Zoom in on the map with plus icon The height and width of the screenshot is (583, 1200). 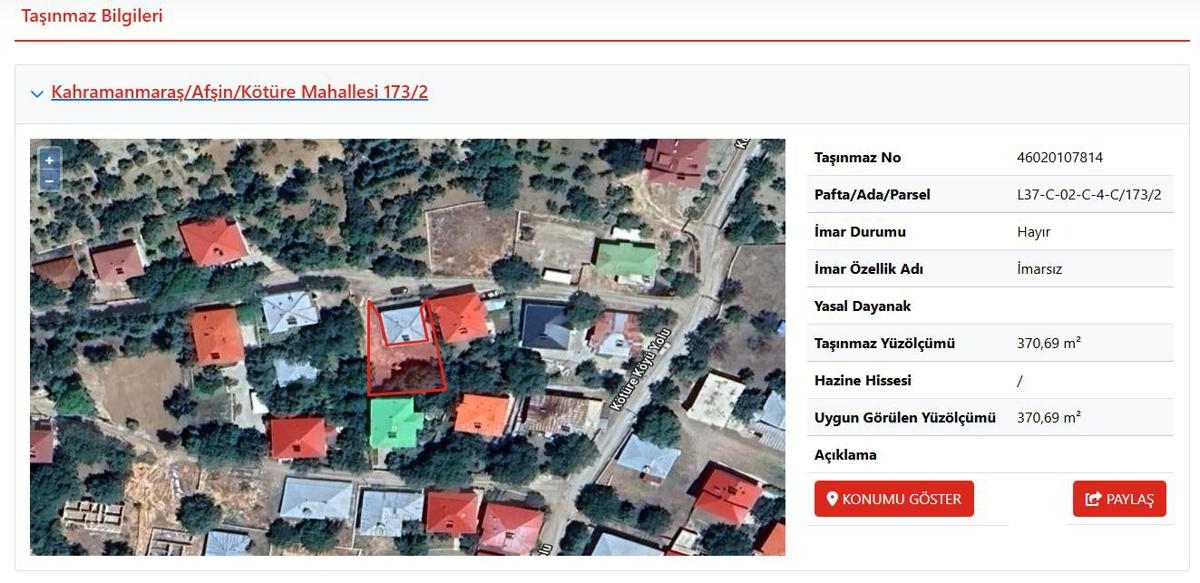49,160
